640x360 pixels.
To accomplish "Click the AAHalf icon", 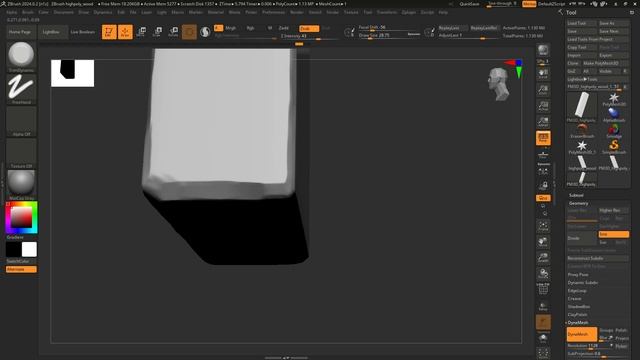I will pos(543,121).
